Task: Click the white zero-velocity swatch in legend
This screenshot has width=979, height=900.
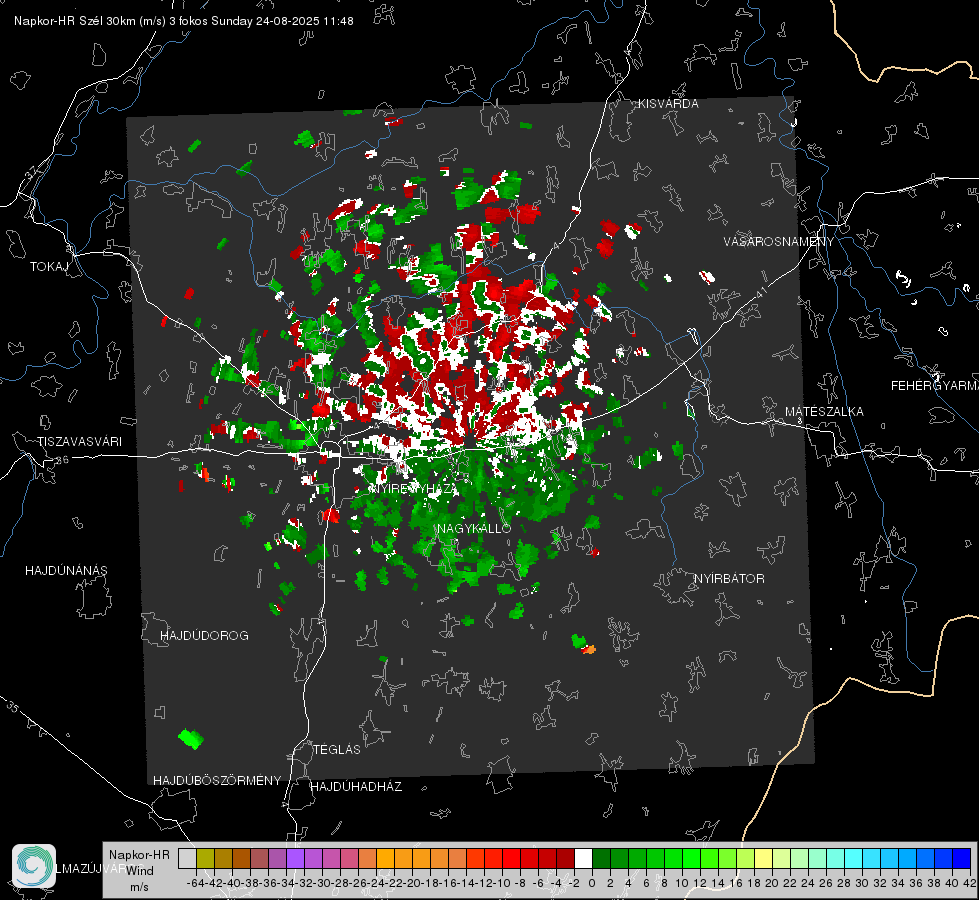Action: pyautogui.click(x=583, y=858)
